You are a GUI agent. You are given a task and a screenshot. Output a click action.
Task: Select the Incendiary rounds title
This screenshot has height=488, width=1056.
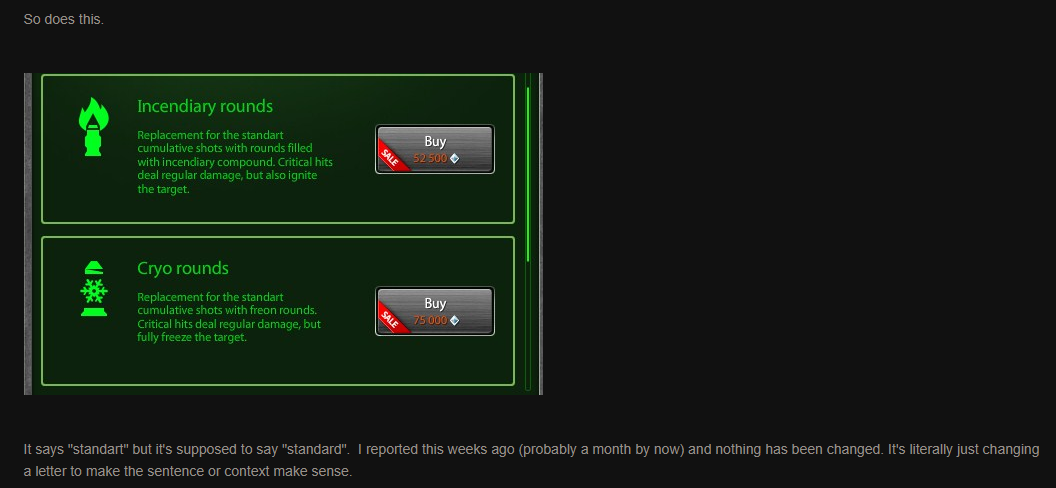click(x=205, y=106)
